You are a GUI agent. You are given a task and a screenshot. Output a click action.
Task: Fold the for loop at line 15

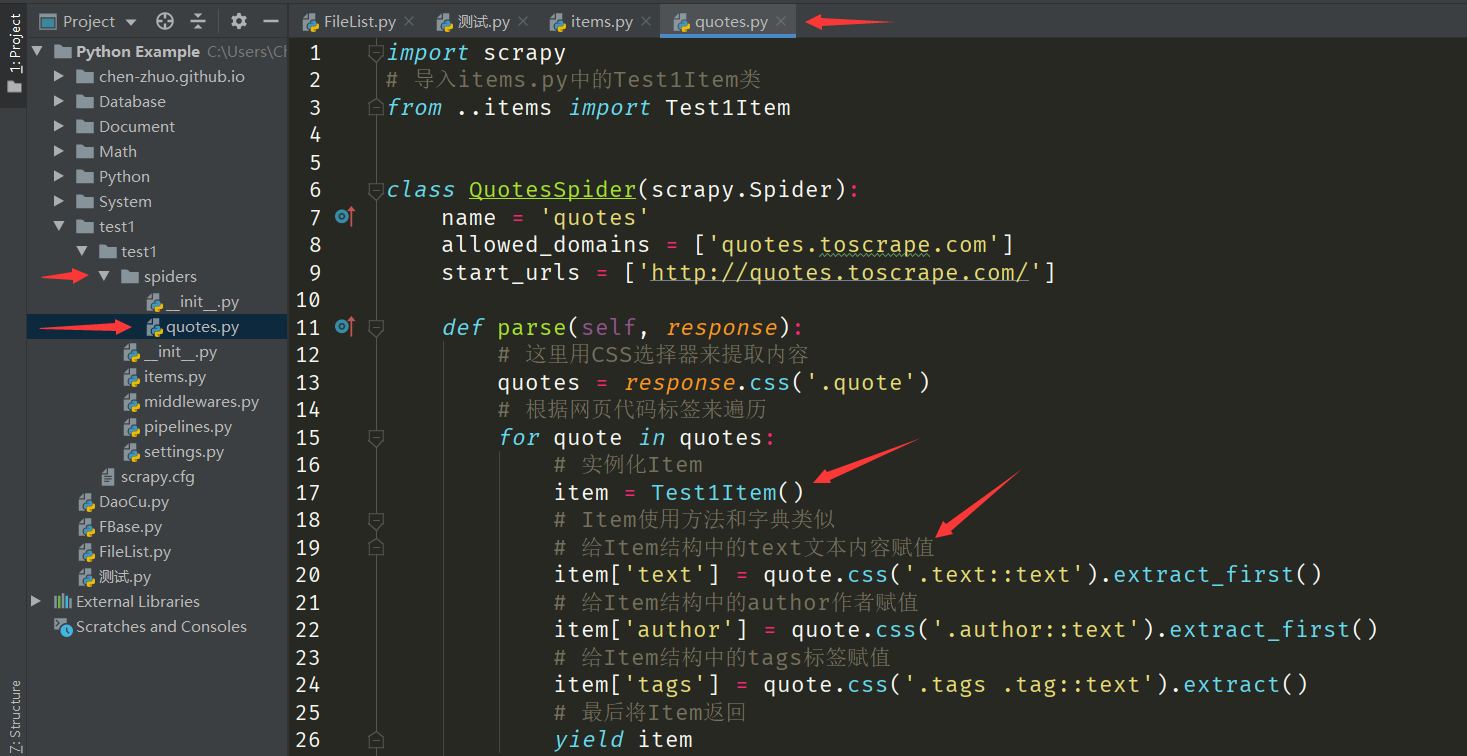coord(375,437)
